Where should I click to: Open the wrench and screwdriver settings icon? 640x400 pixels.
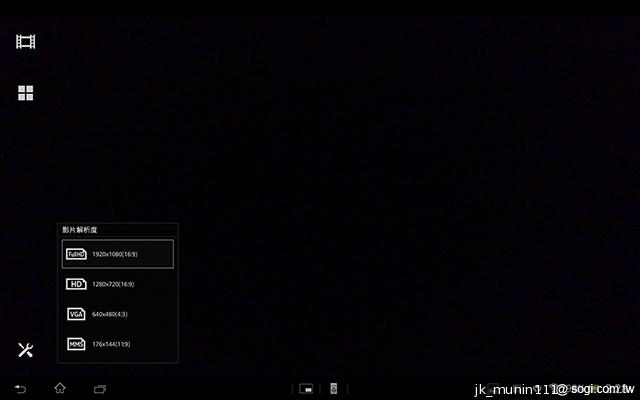click(25, 350)
